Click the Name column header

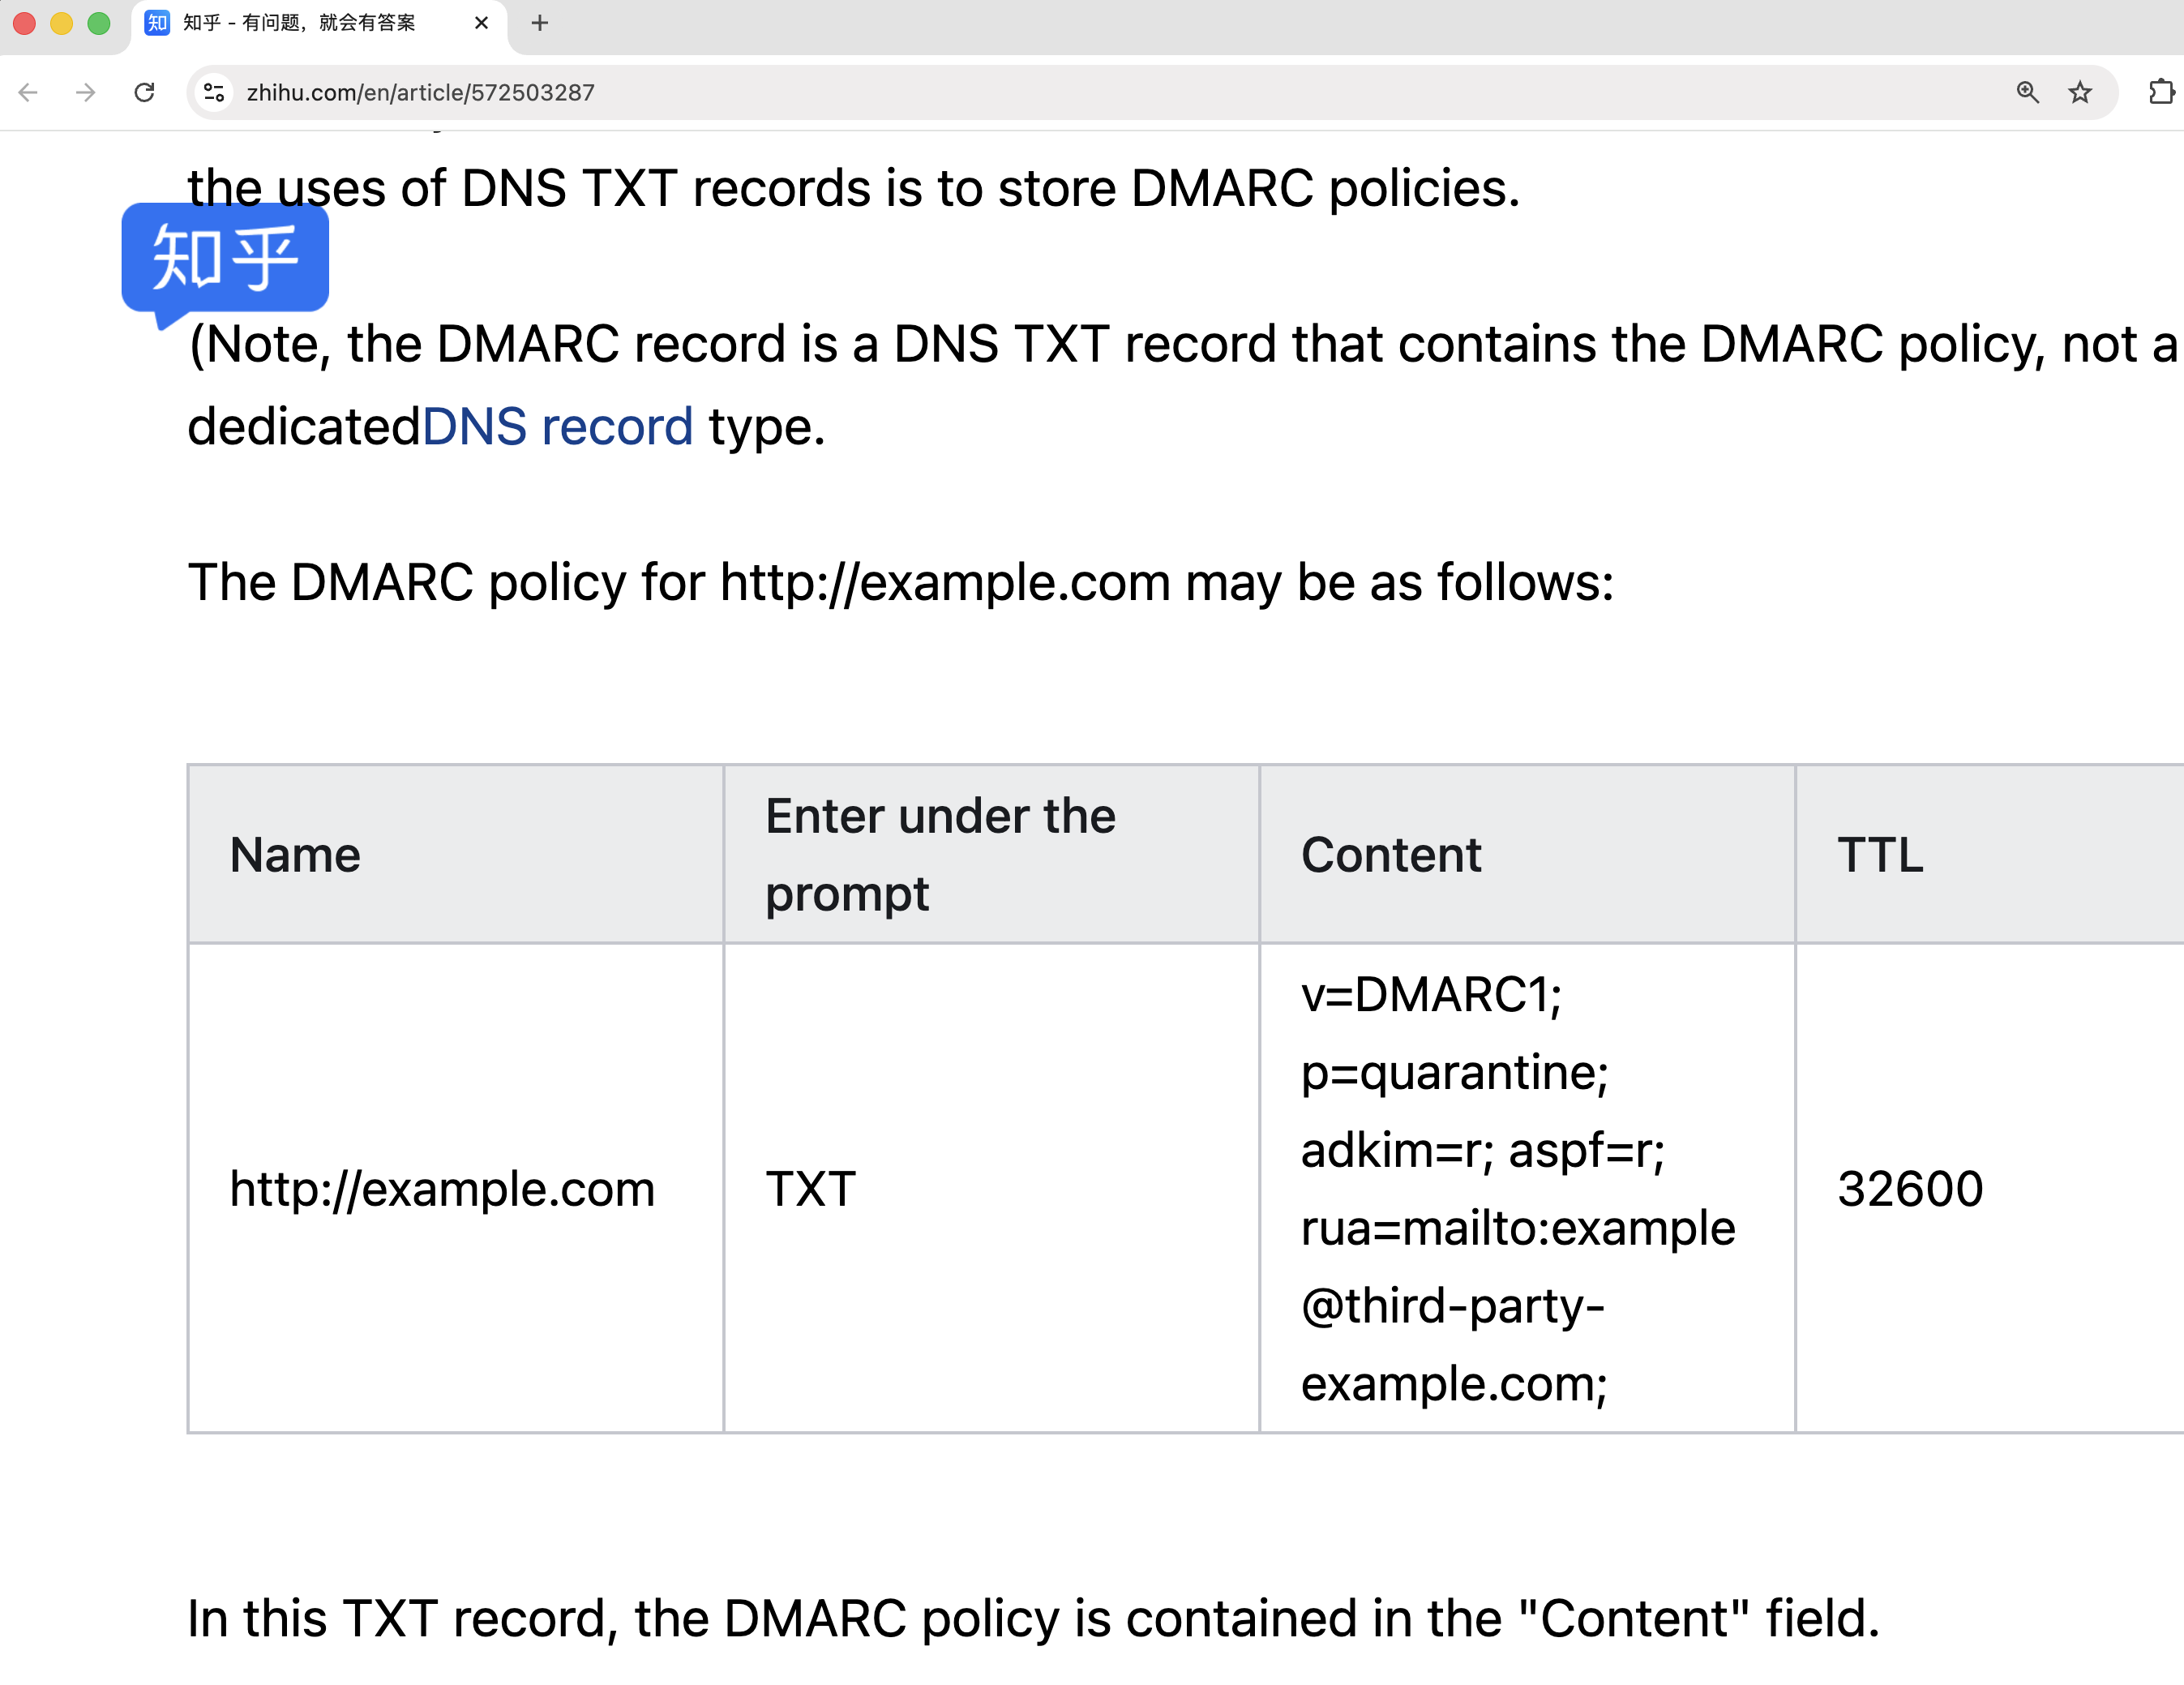(x=455, y=854)
